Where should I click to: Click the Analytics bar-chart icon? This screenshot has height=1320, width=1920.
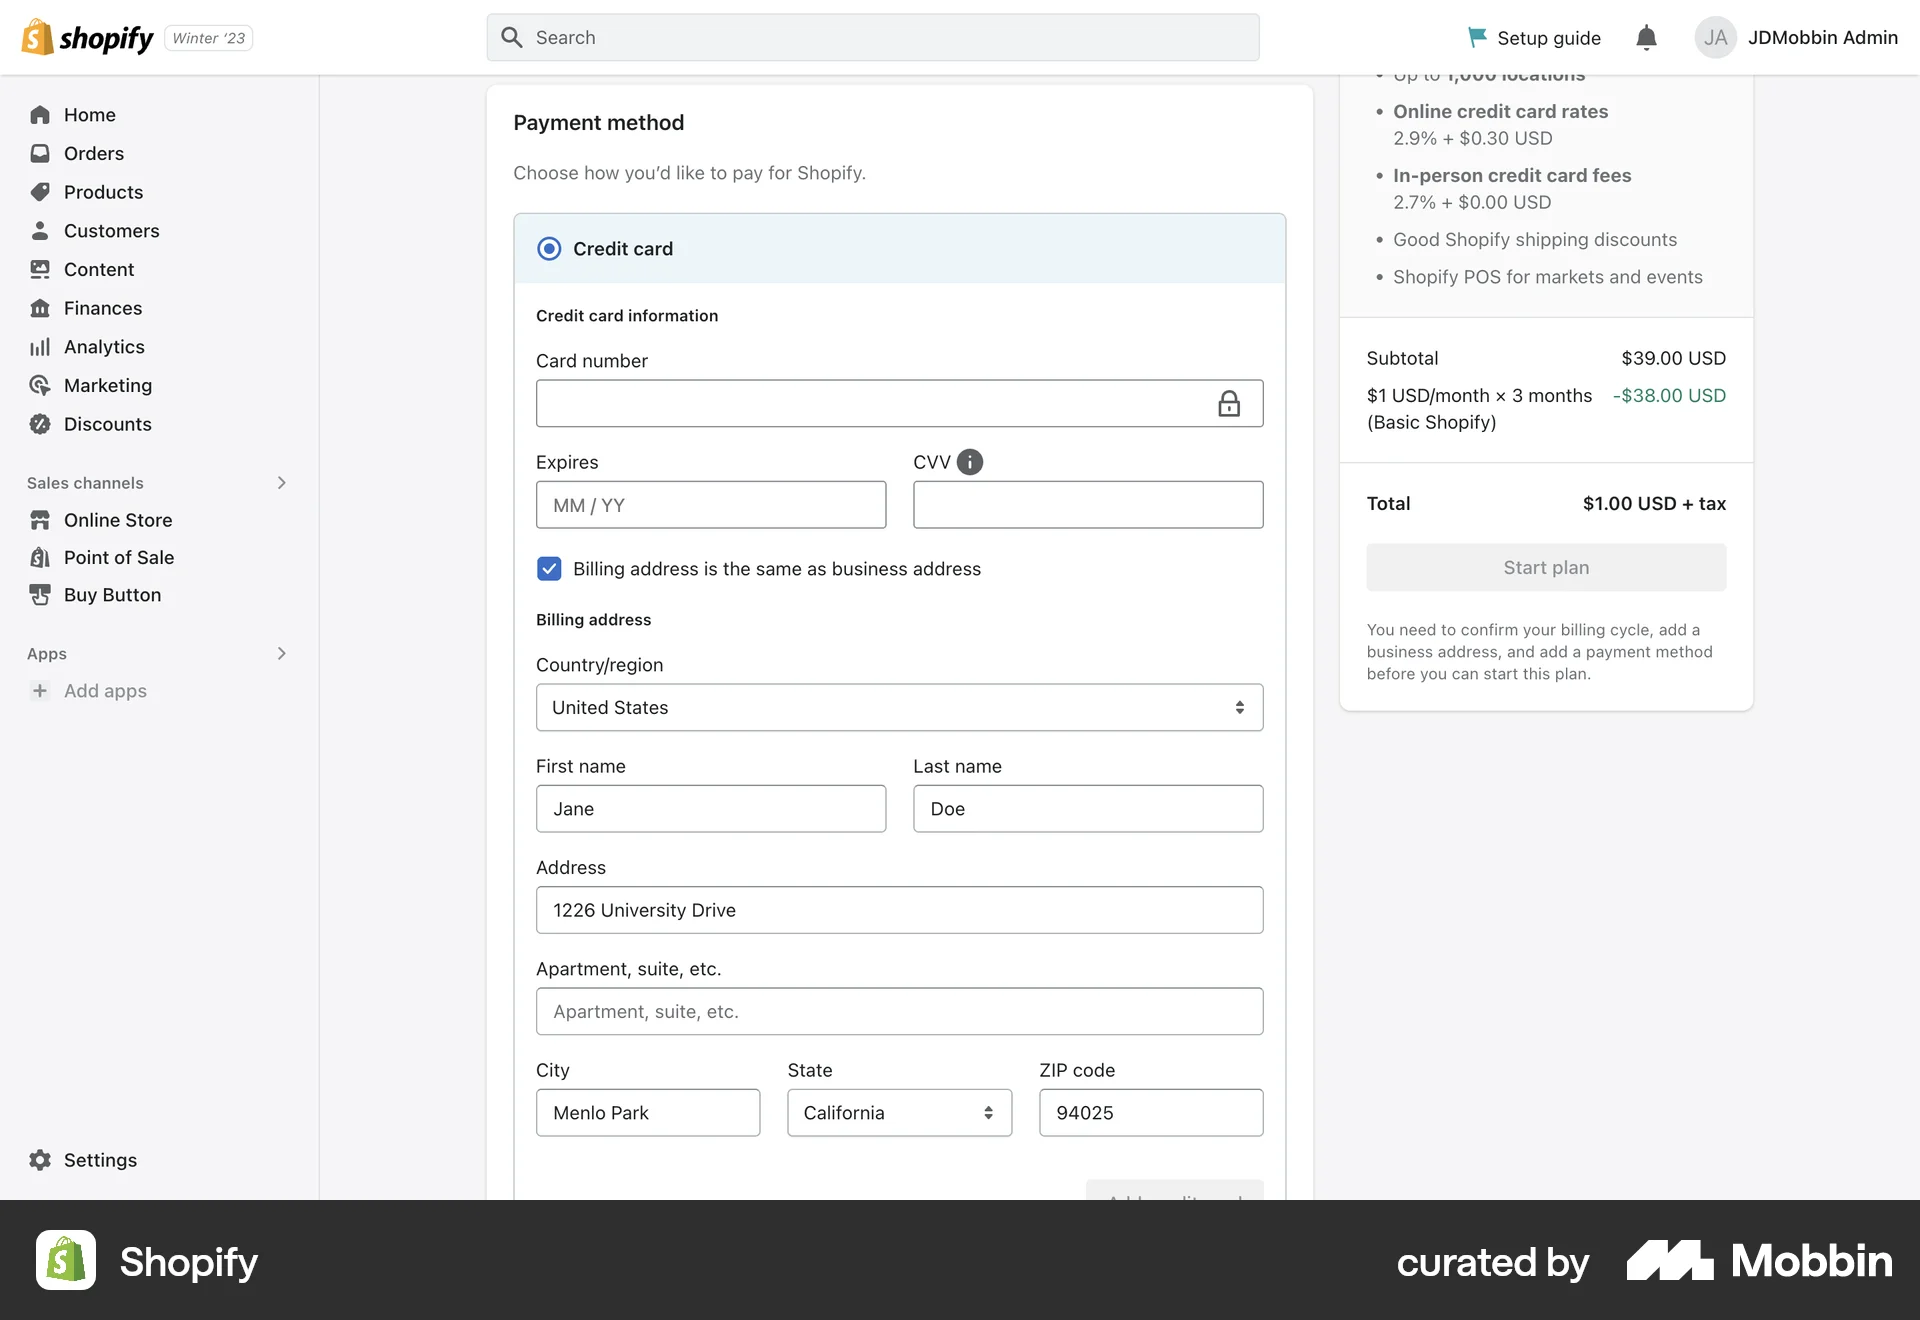(x=40, y=346)
